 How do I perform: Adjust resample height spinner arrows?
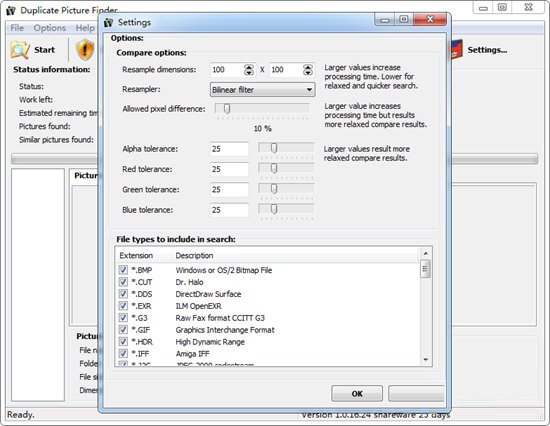(x=308, y=70)
